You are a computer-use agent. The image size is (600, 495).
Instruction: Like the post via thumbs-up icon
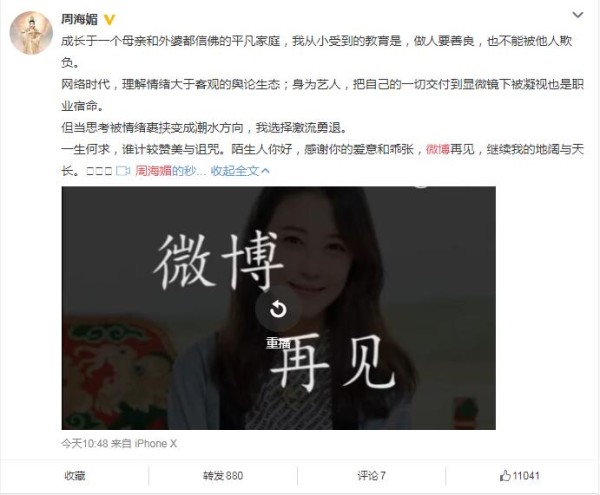click(x=505, y=475)
